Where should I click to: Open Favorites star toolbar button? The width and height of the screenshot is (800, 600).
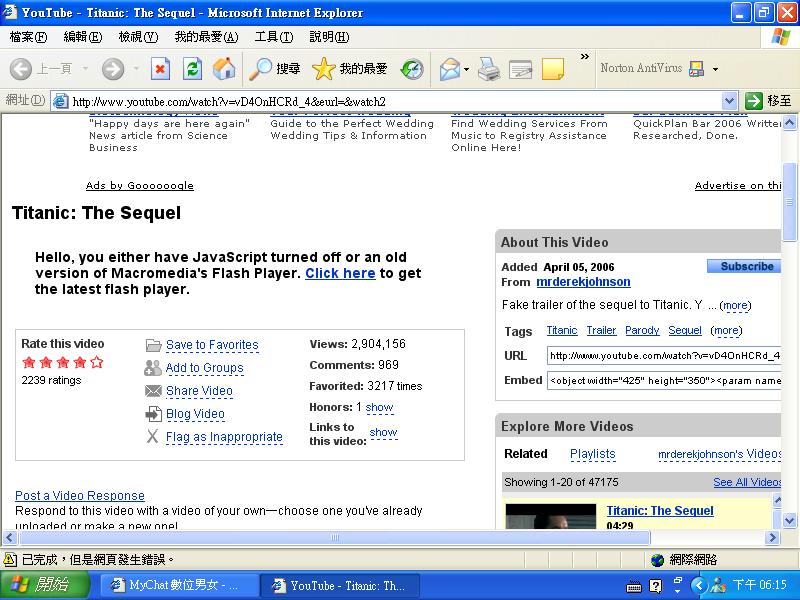tap(349, 69)
